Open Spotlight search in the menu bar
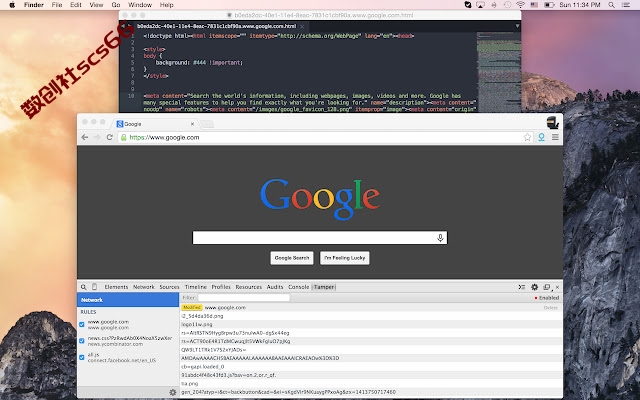The height and width of the screenshot is (400, 640). pos(611,5)
